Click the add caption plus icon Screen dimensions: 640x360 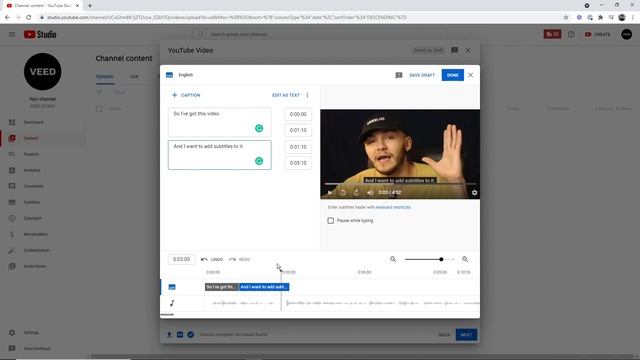(174, 95)
